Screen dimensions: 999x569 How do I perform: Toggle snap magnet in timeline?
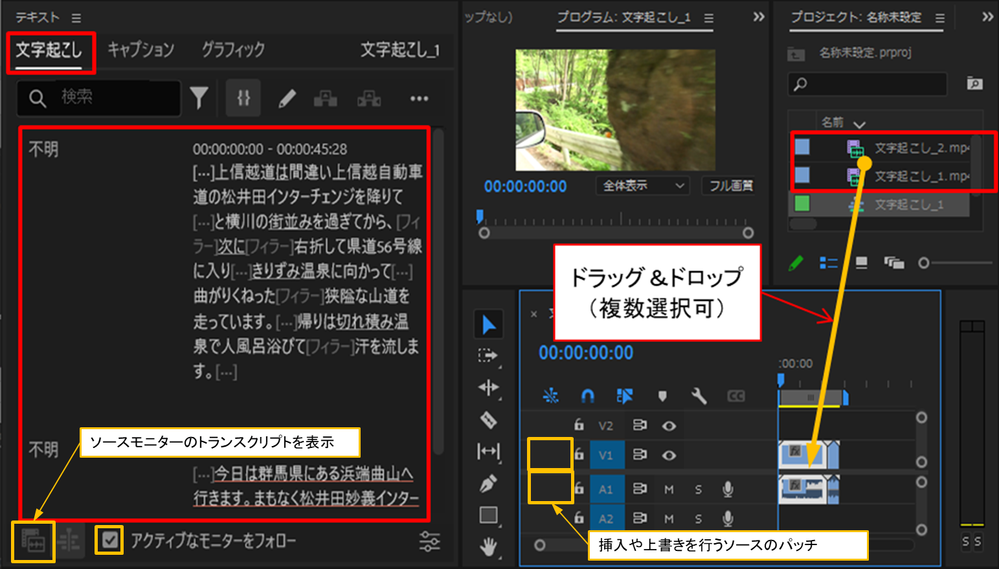pyautogui.click(x=587, y=396)
